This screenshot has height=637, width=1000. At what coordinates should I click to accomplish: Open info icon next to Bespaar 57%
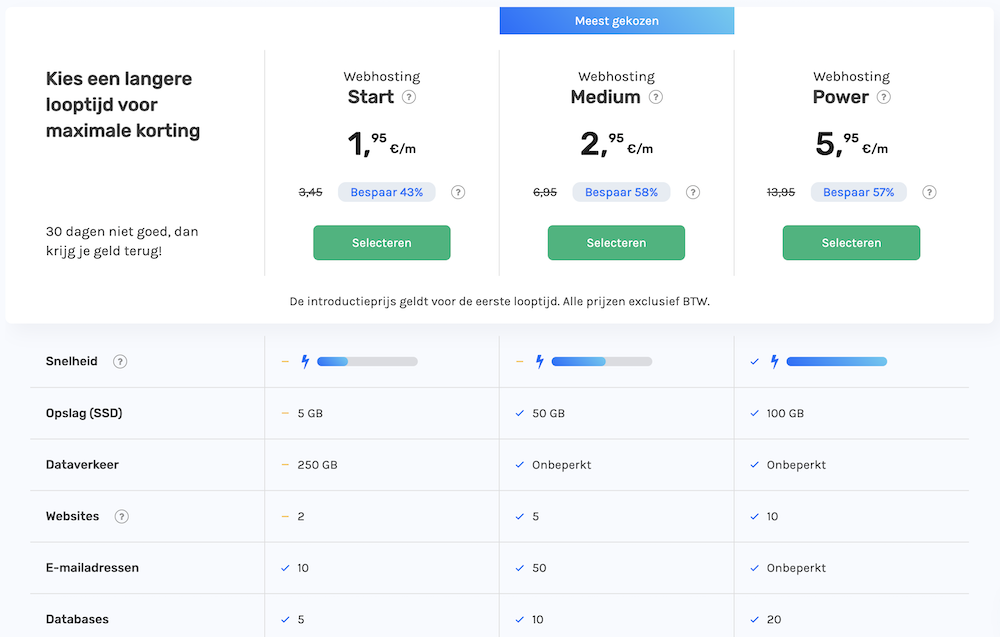[x=929, y=193]
